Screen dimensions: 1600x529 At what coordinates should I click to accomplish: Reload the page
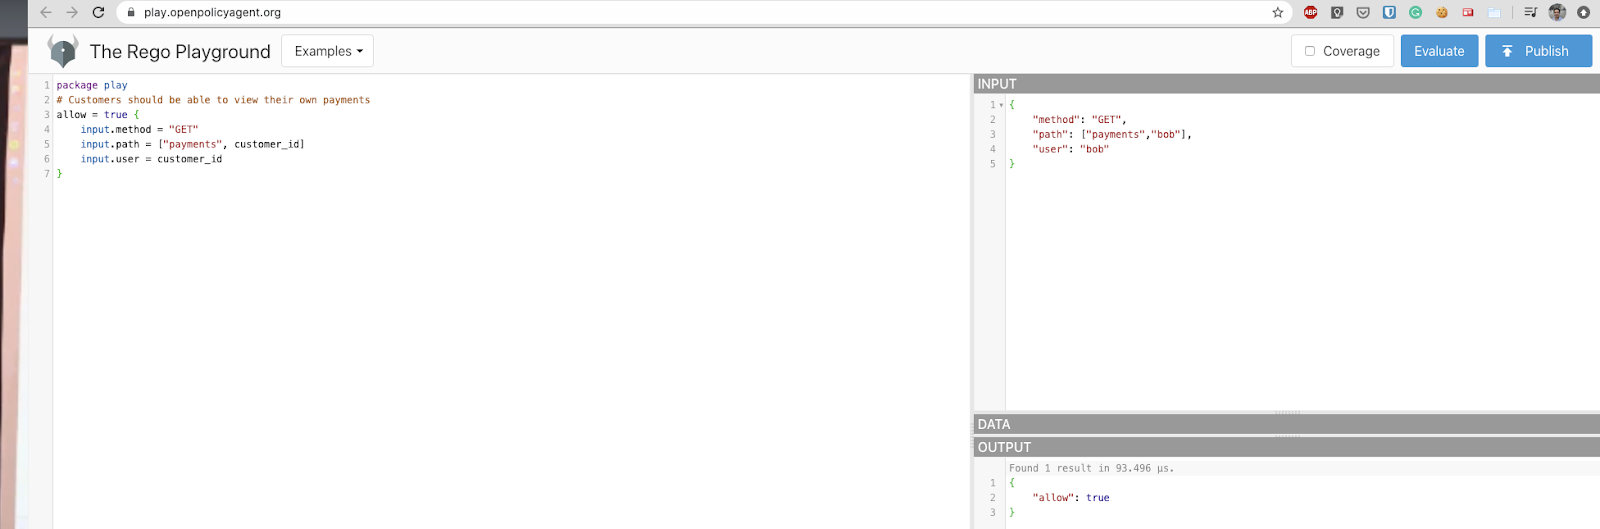(98, 12)
